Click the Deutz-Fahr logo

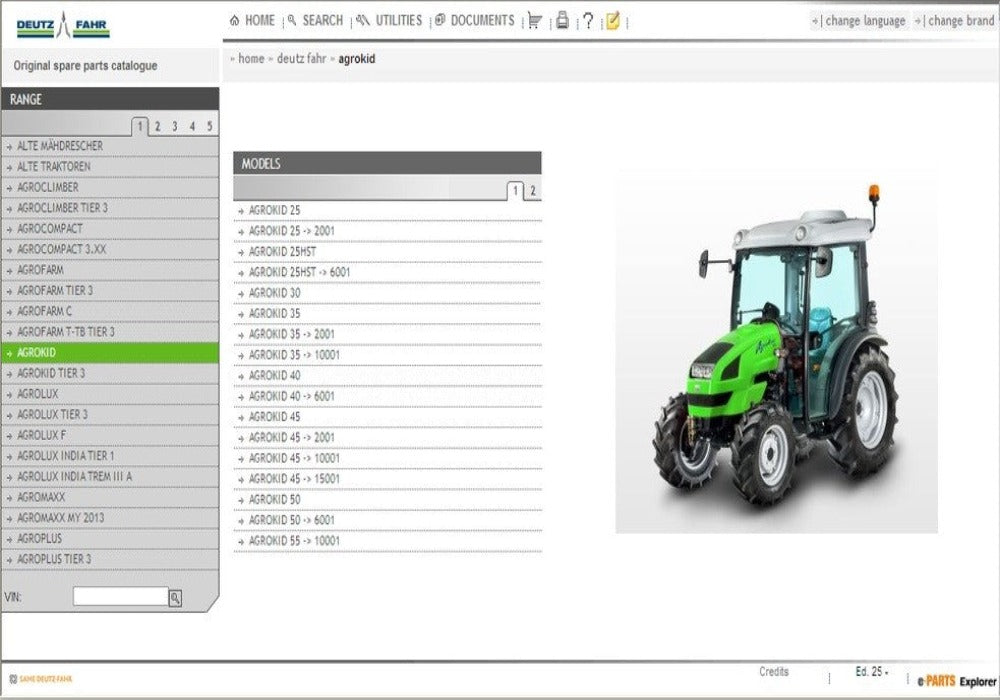(x=63, y=26)
